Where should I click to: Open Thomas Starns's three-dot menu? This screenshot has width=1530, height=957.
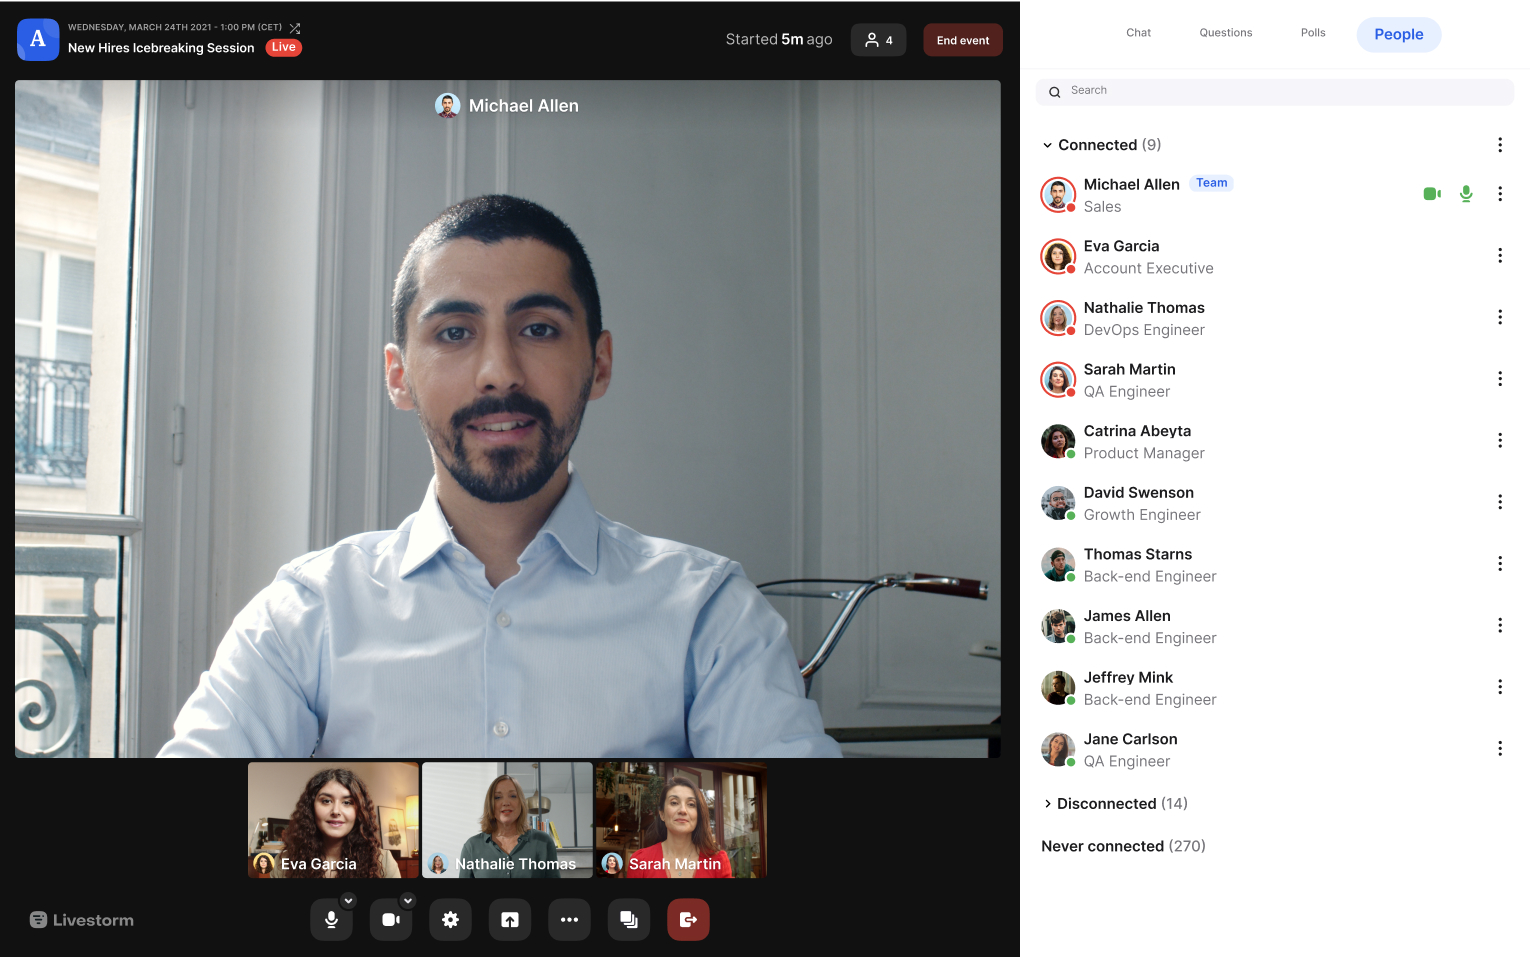[x=1500, y=564]
